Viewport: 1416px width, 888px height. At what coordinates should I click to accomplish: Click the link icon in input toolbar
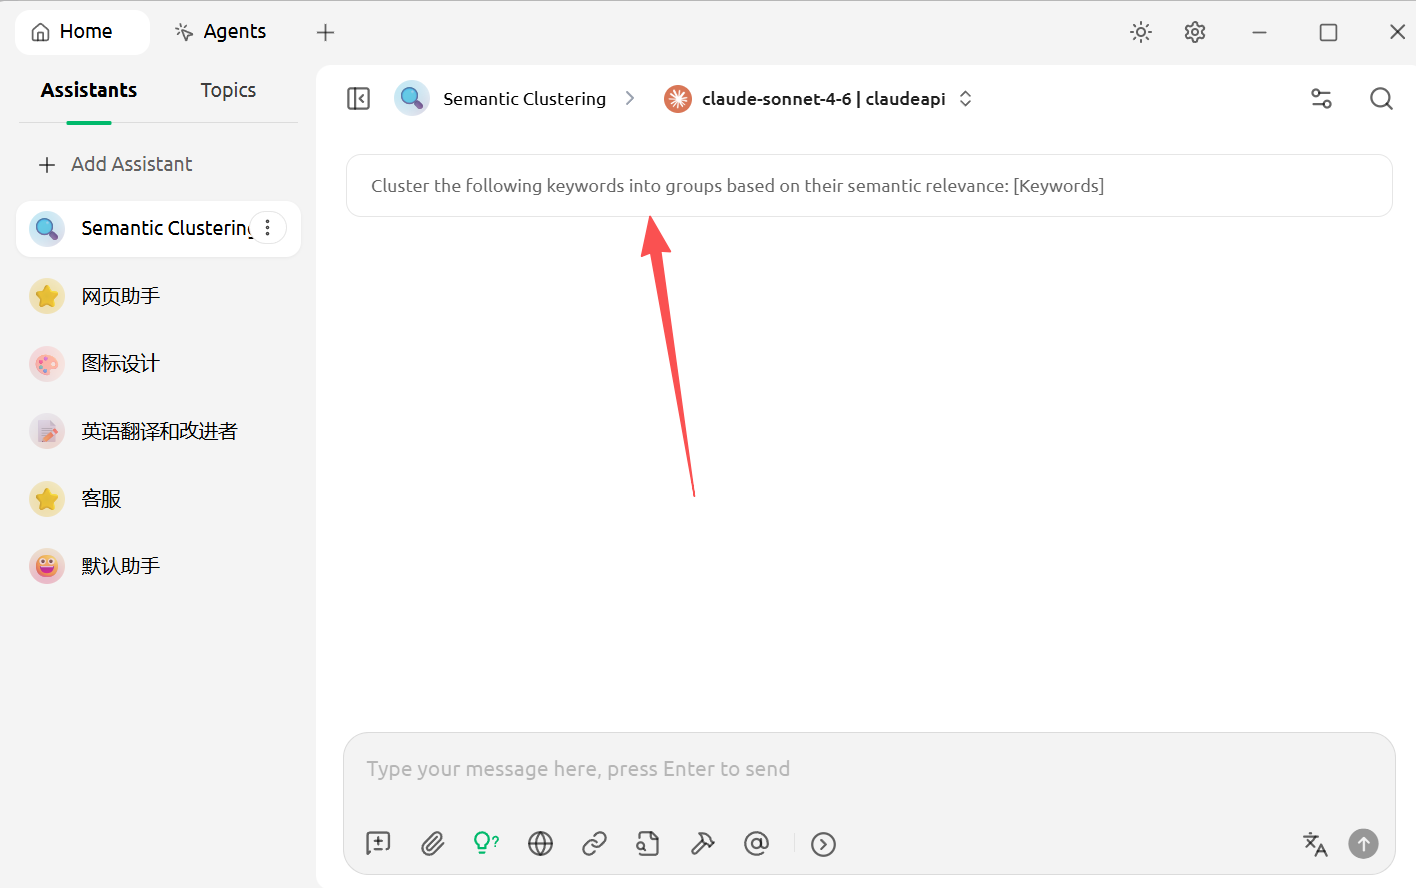pos(594,844)
